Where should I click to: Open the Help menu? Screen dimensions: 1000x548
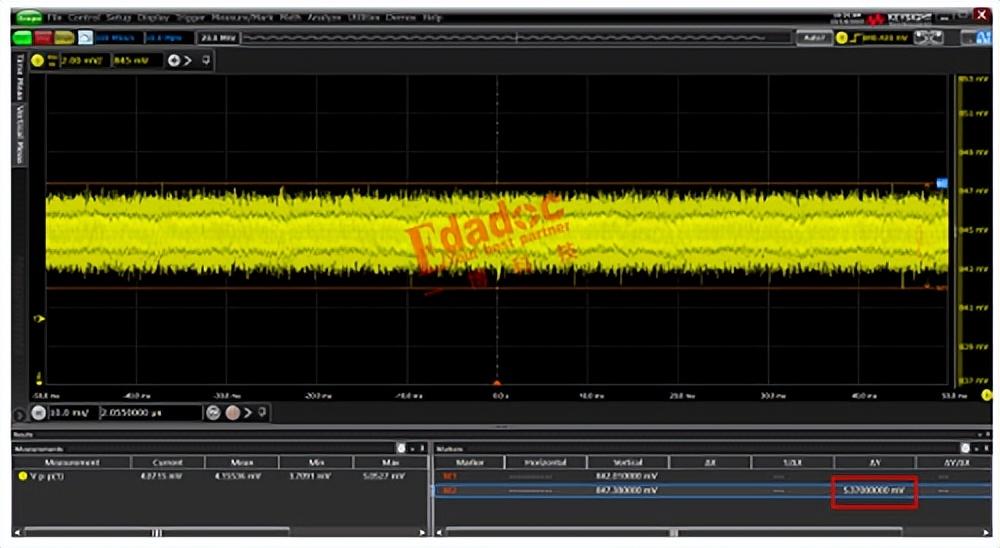432,17
